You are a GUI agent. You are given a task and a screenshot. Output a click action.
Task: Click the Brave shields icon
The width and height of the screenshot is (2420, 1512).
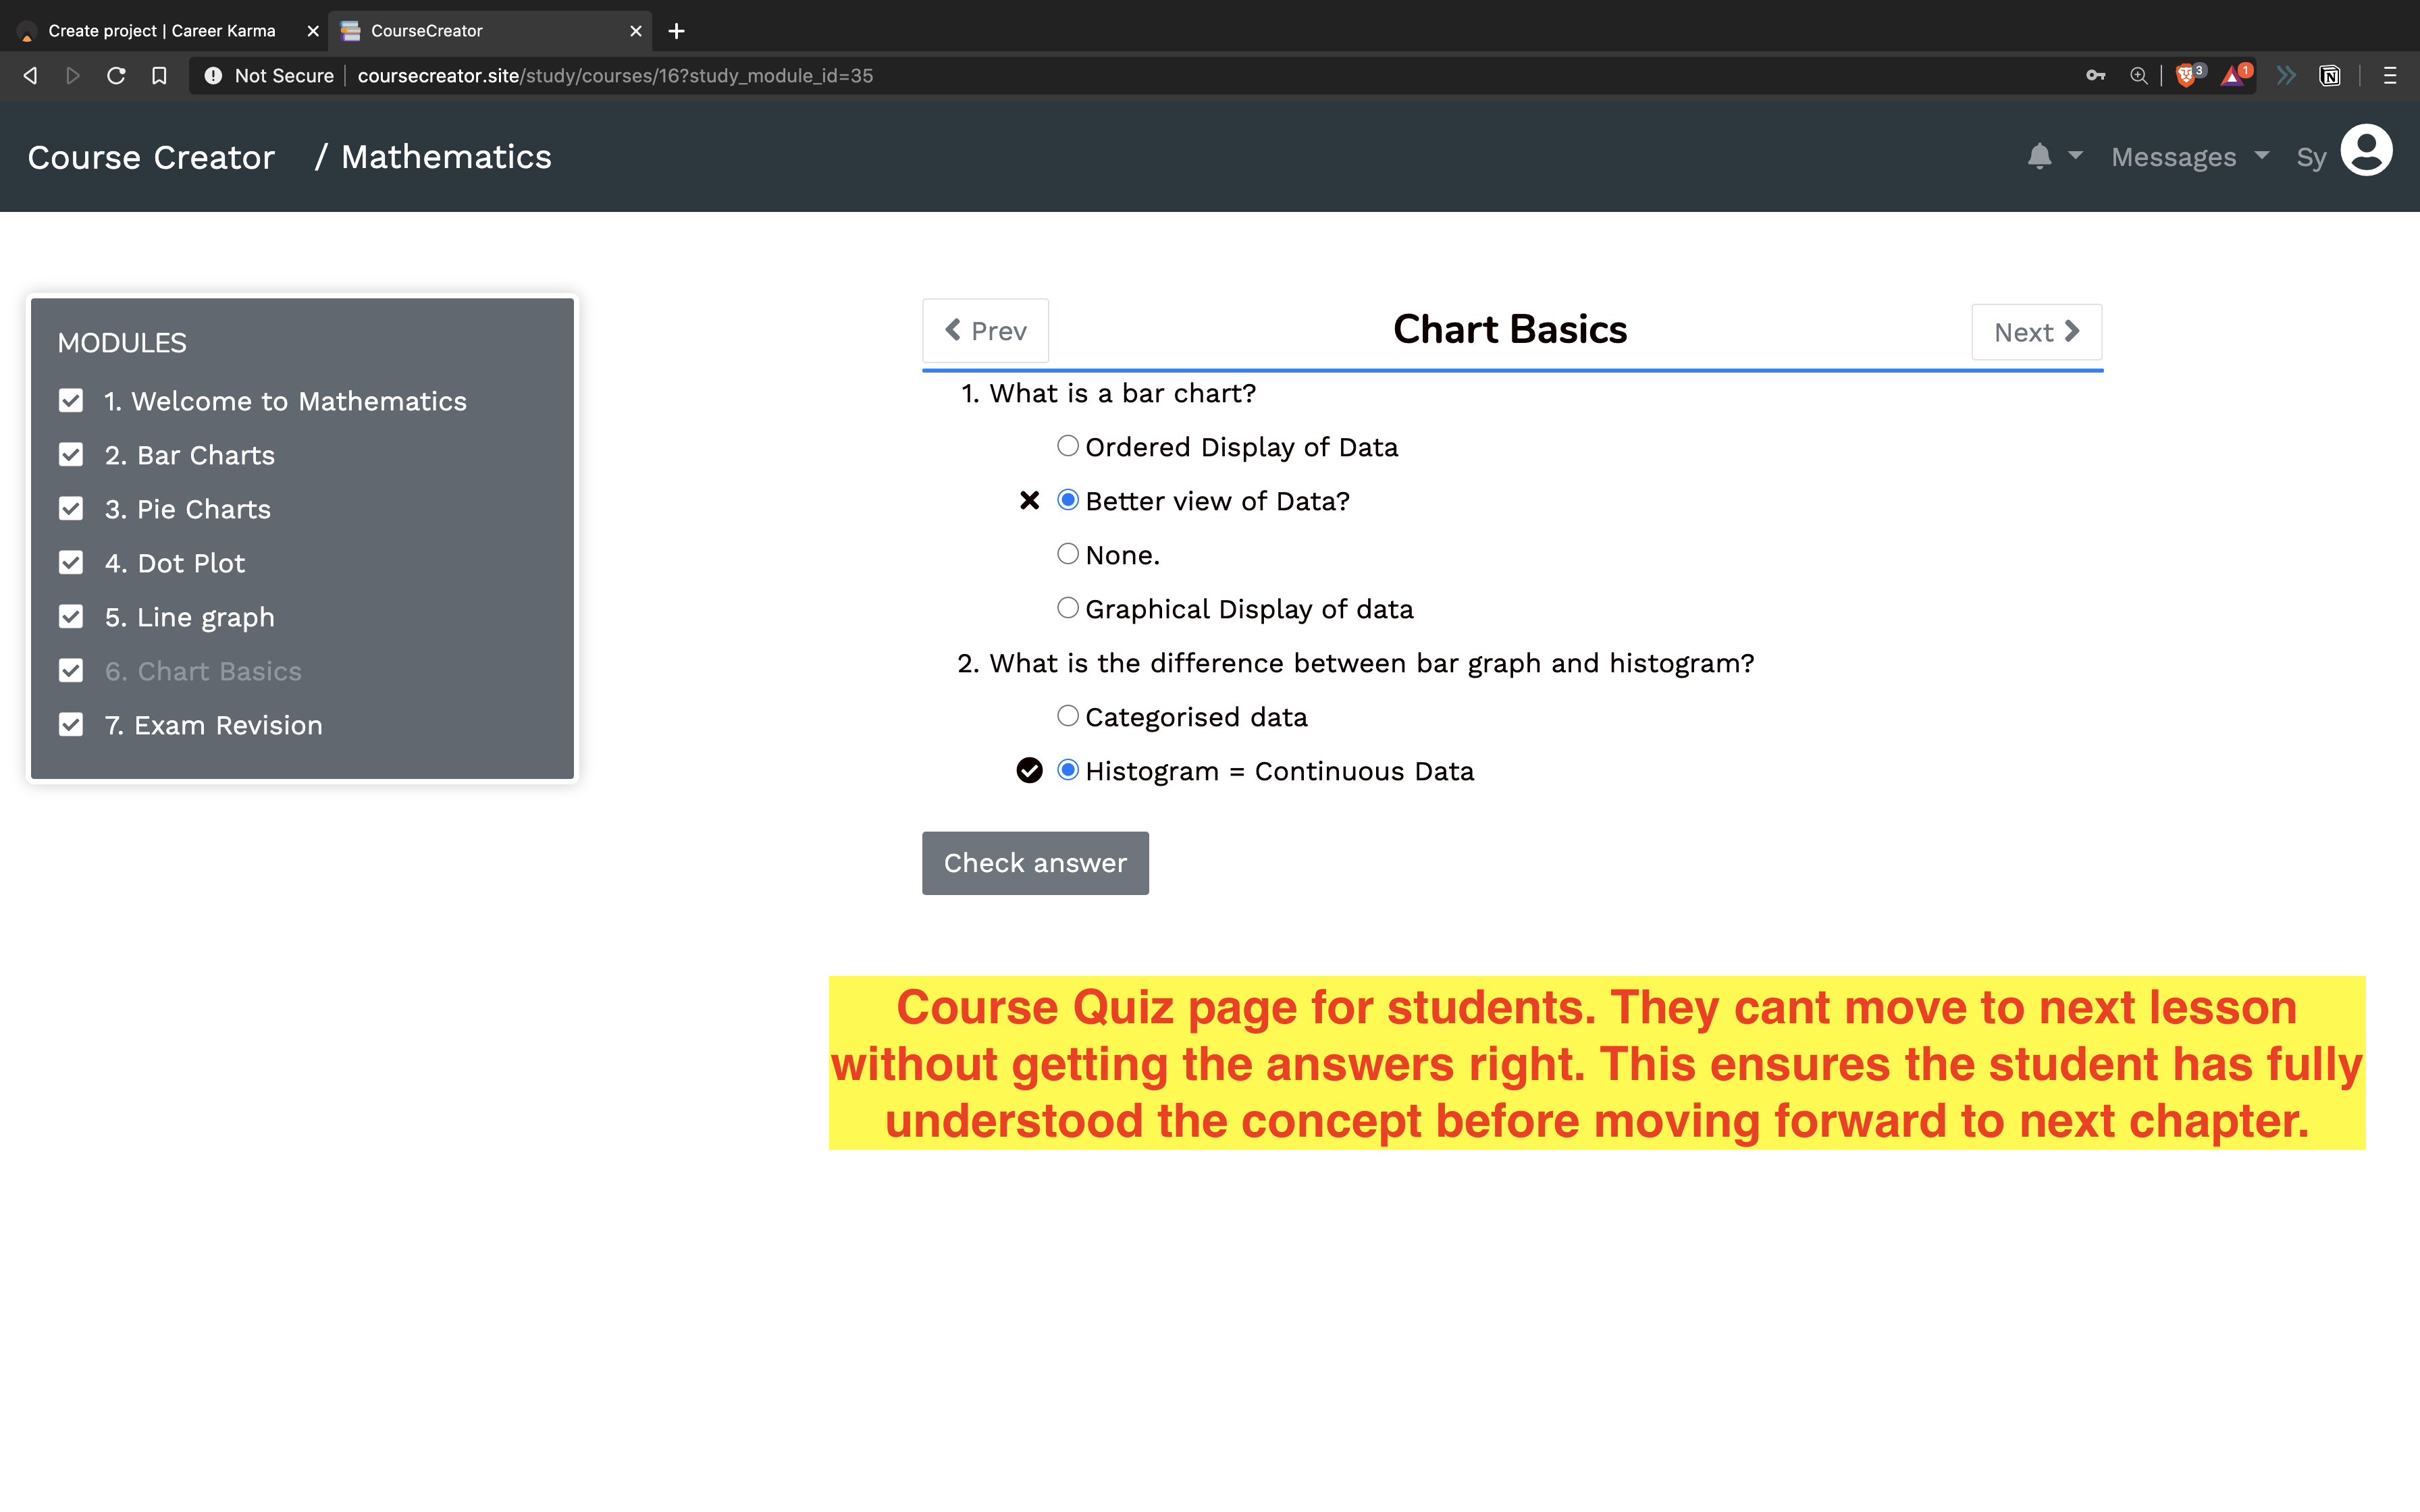click(2186, 76)
